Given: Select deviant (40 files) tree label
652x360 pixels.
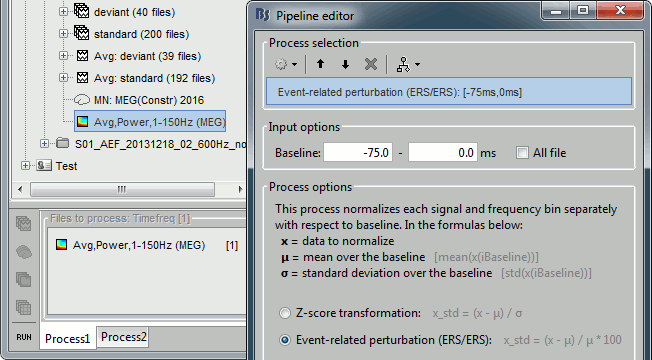Looking at the screenshot, I should click(x=134, y=12).
